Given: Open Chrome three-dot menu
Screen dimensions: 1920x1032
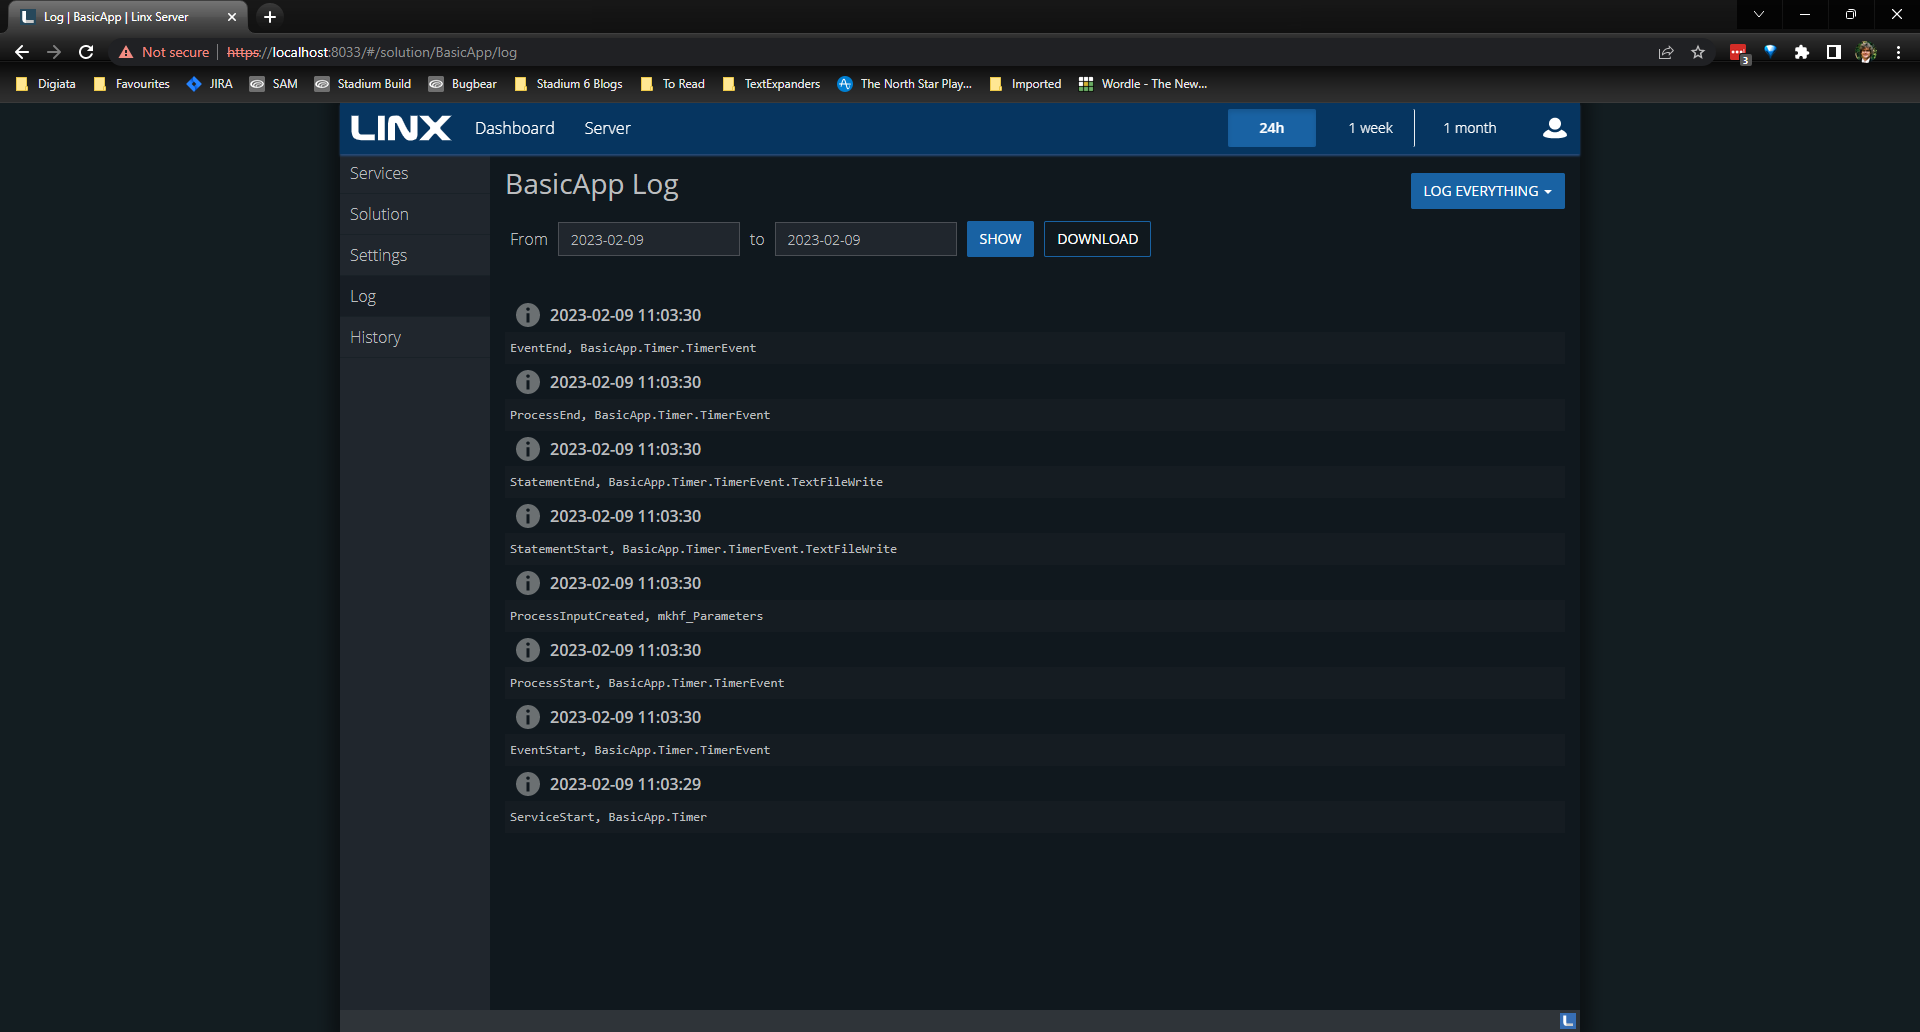Looking at the screenshot, I should [x=1898, y=52].
